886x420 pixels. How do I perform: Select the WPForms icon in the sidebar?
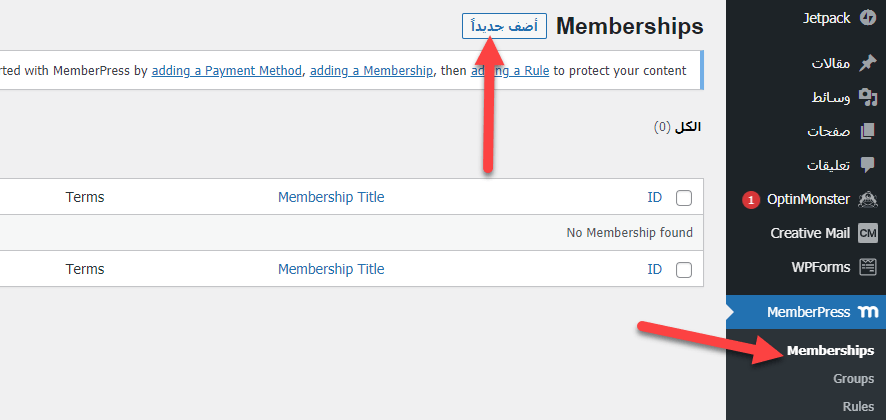[867, 267]
